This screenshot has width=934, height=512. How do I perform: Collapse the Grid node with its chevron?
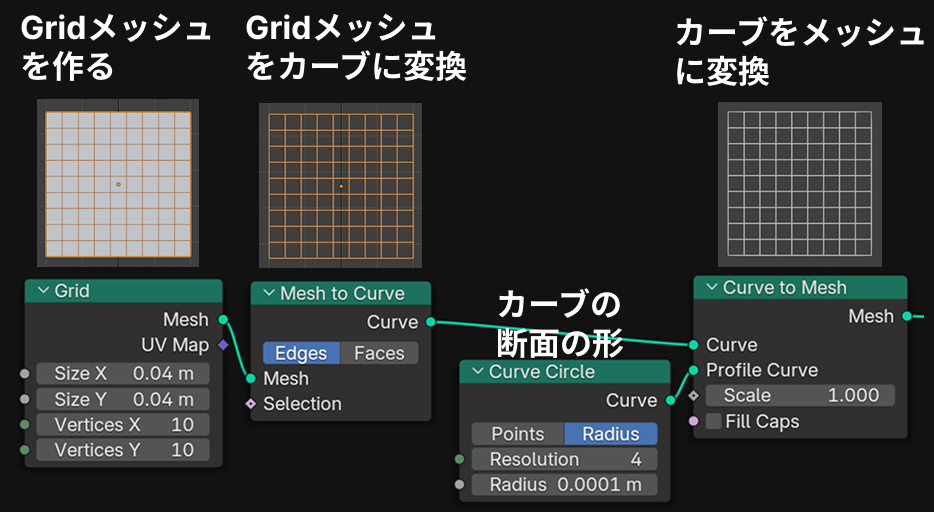[x=42, y=291]
